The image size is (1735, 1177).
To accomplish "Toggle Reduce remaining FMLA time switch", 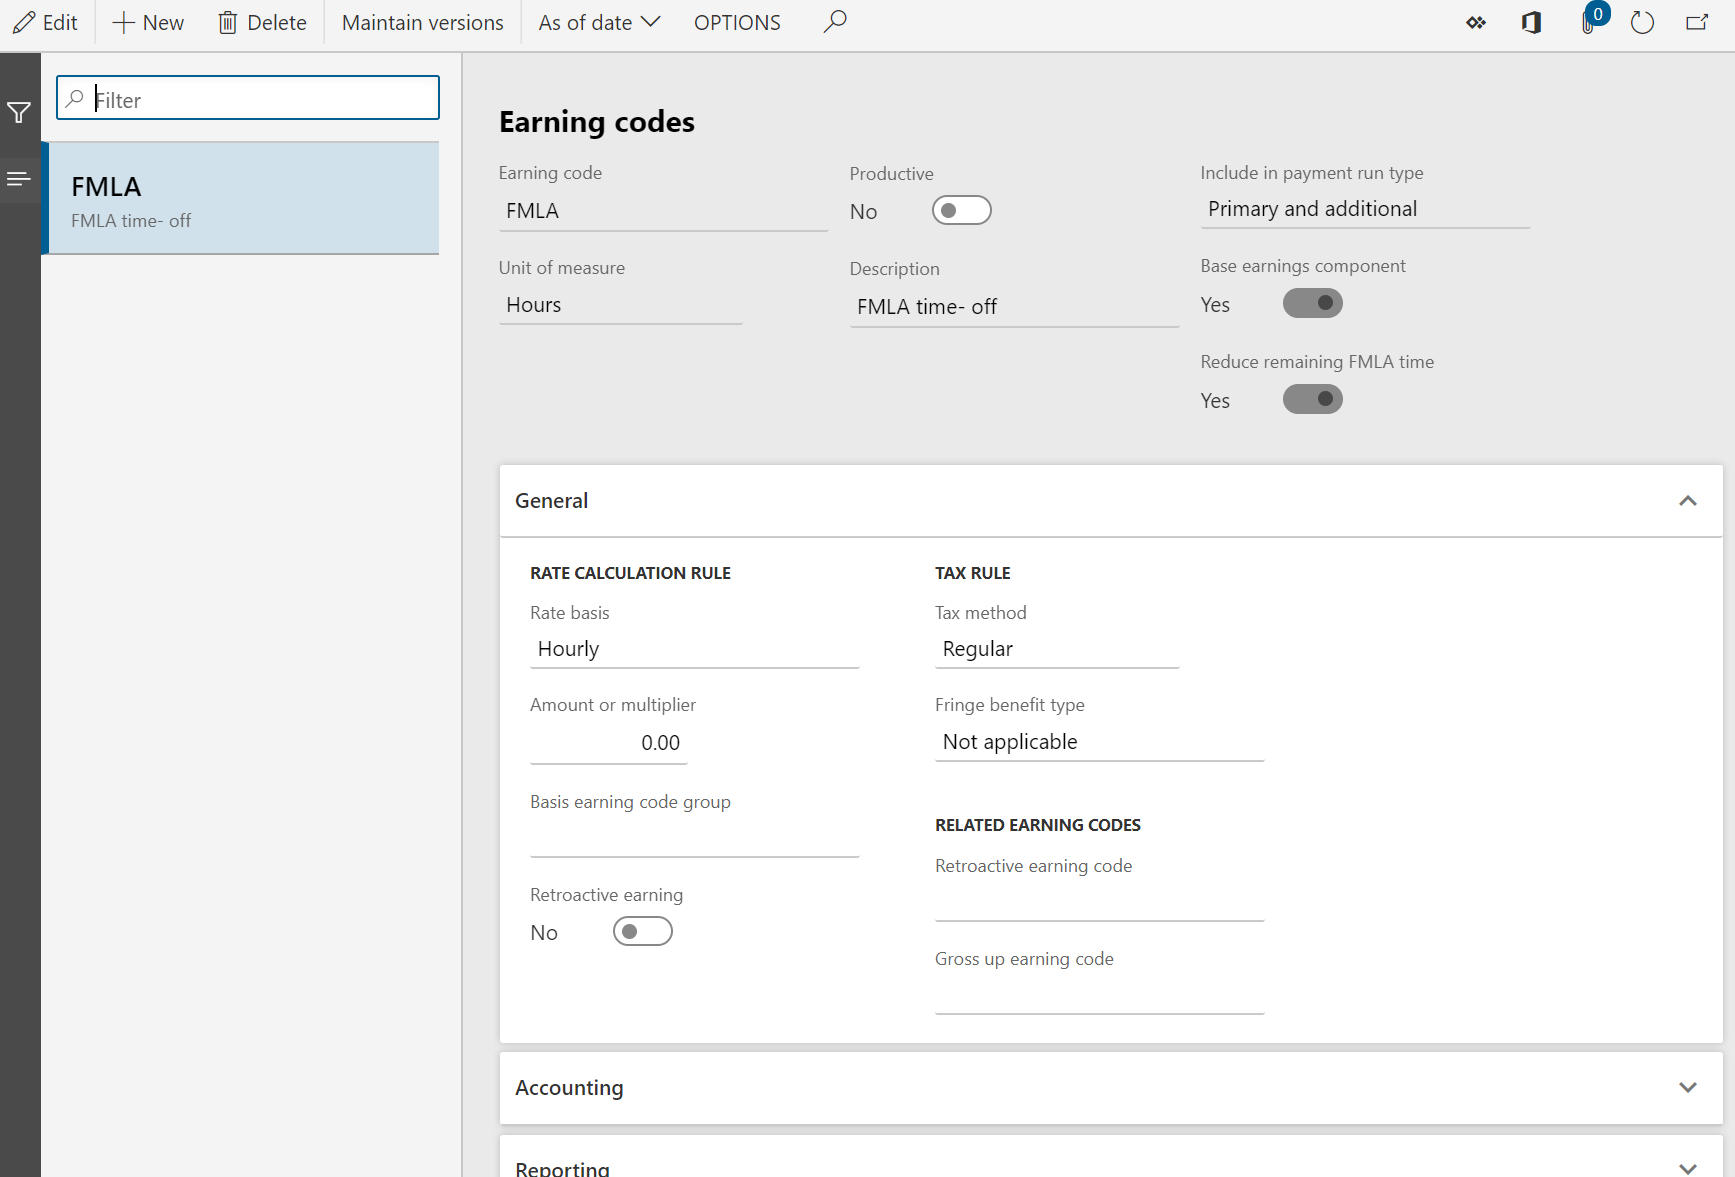I will (x=1312, y=399).
